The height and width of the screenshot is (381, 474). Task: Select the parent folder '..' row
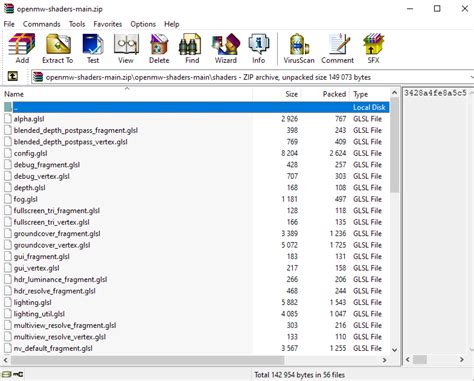coord(197,107)
